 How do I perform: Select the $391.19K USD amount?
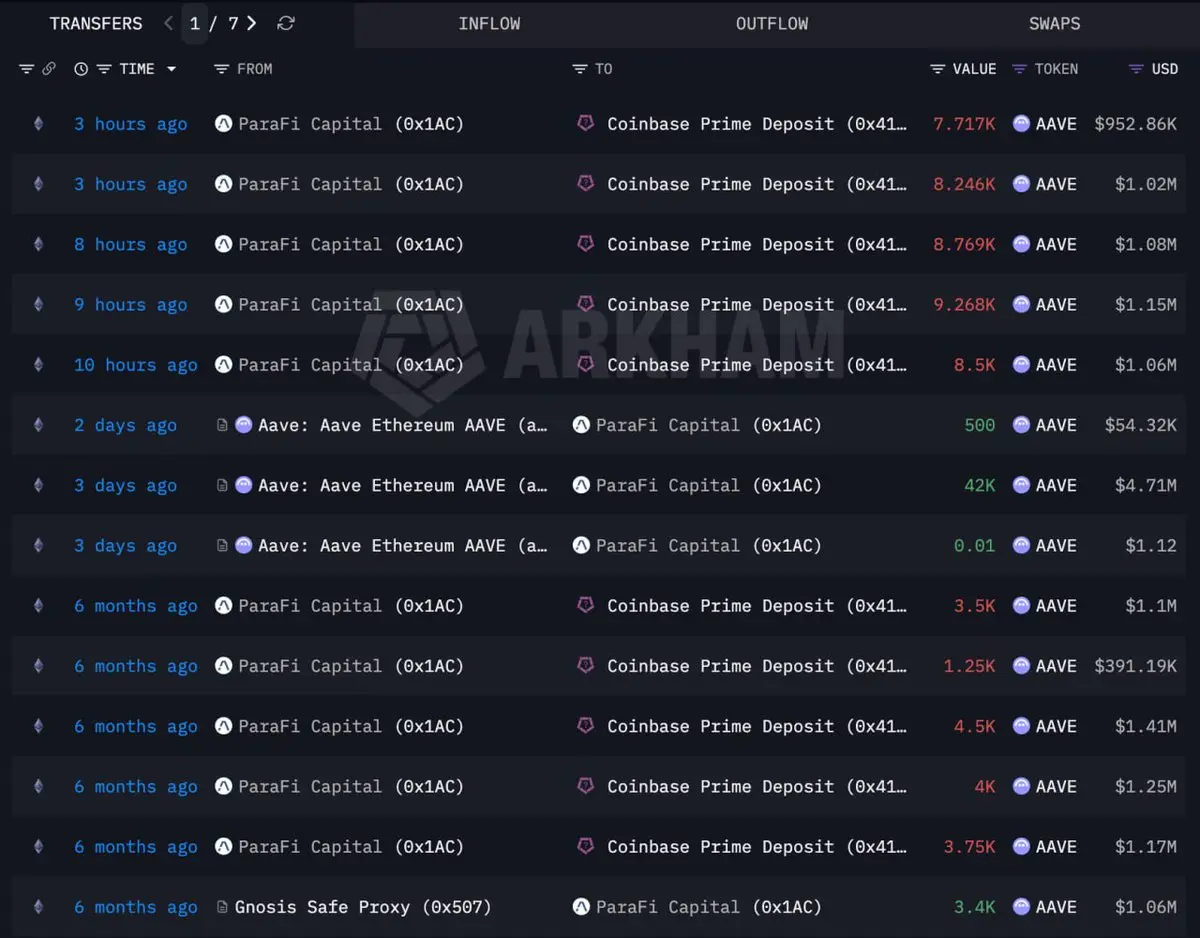[x=1136, y=666]
